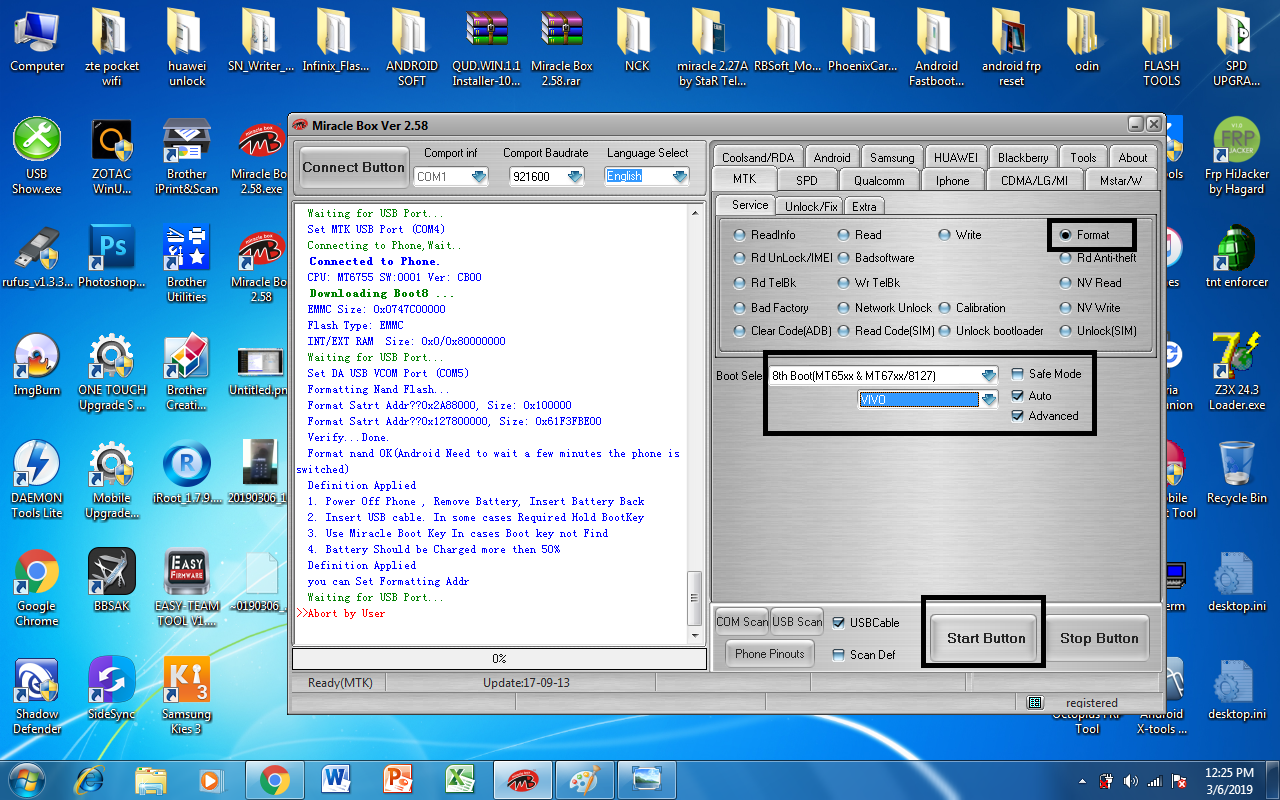Open Frp HiJacker by Hagard icon

point(1237,156)
